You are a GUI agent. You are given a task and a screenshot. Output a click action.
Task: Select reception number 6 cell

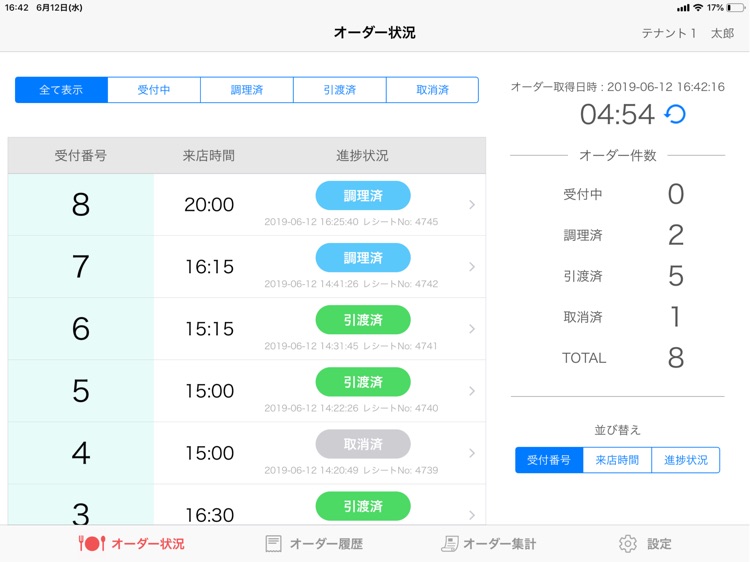tap(81, 329)
